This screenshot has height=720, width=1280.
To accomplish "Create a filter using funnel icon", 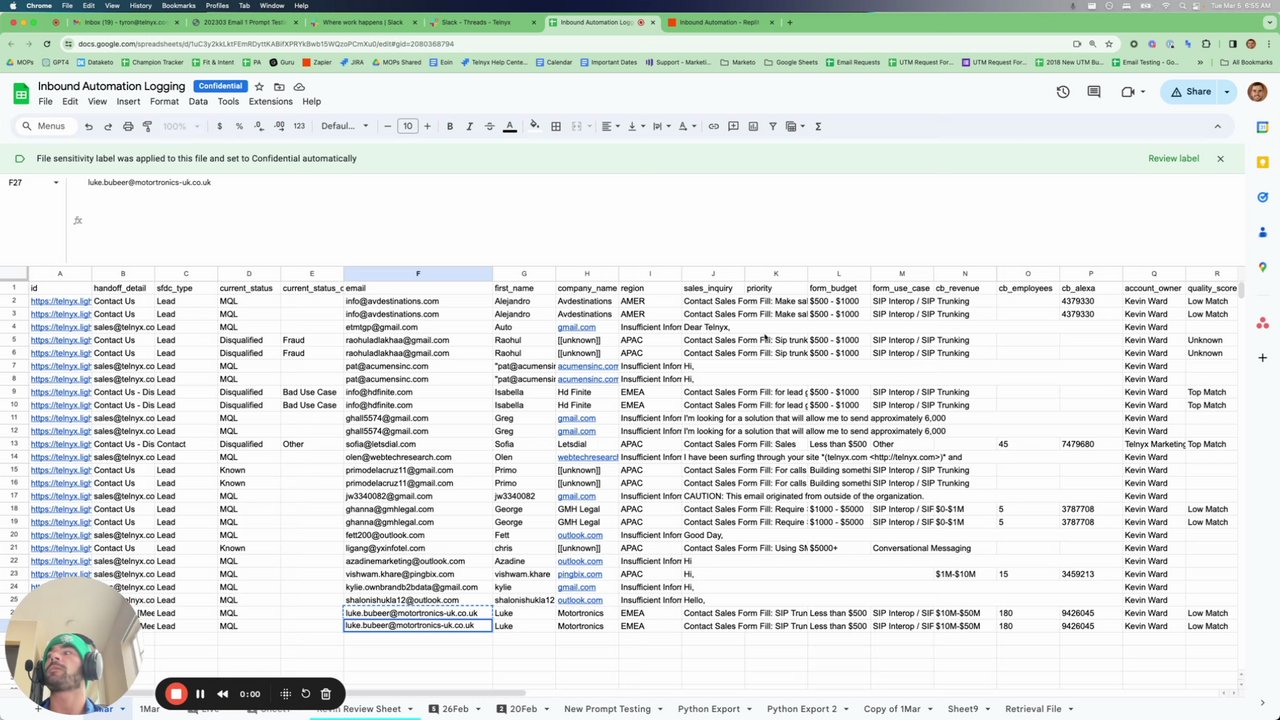I will click(773, 126).
